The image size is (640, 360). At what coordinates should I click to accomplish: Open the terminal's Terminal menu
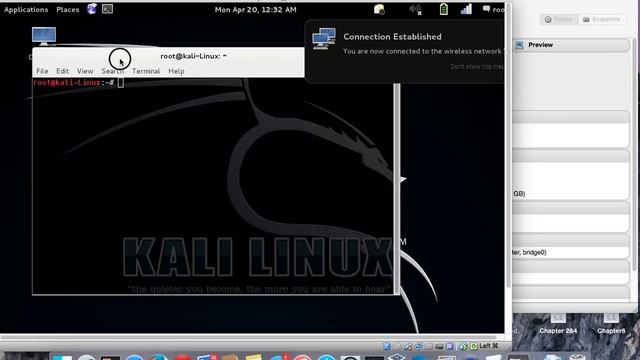tap(146, 71)
